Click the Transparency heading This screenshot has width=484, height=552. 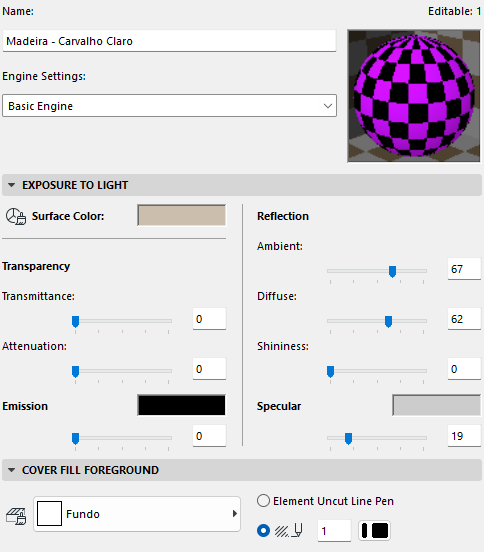click(36, 266)
